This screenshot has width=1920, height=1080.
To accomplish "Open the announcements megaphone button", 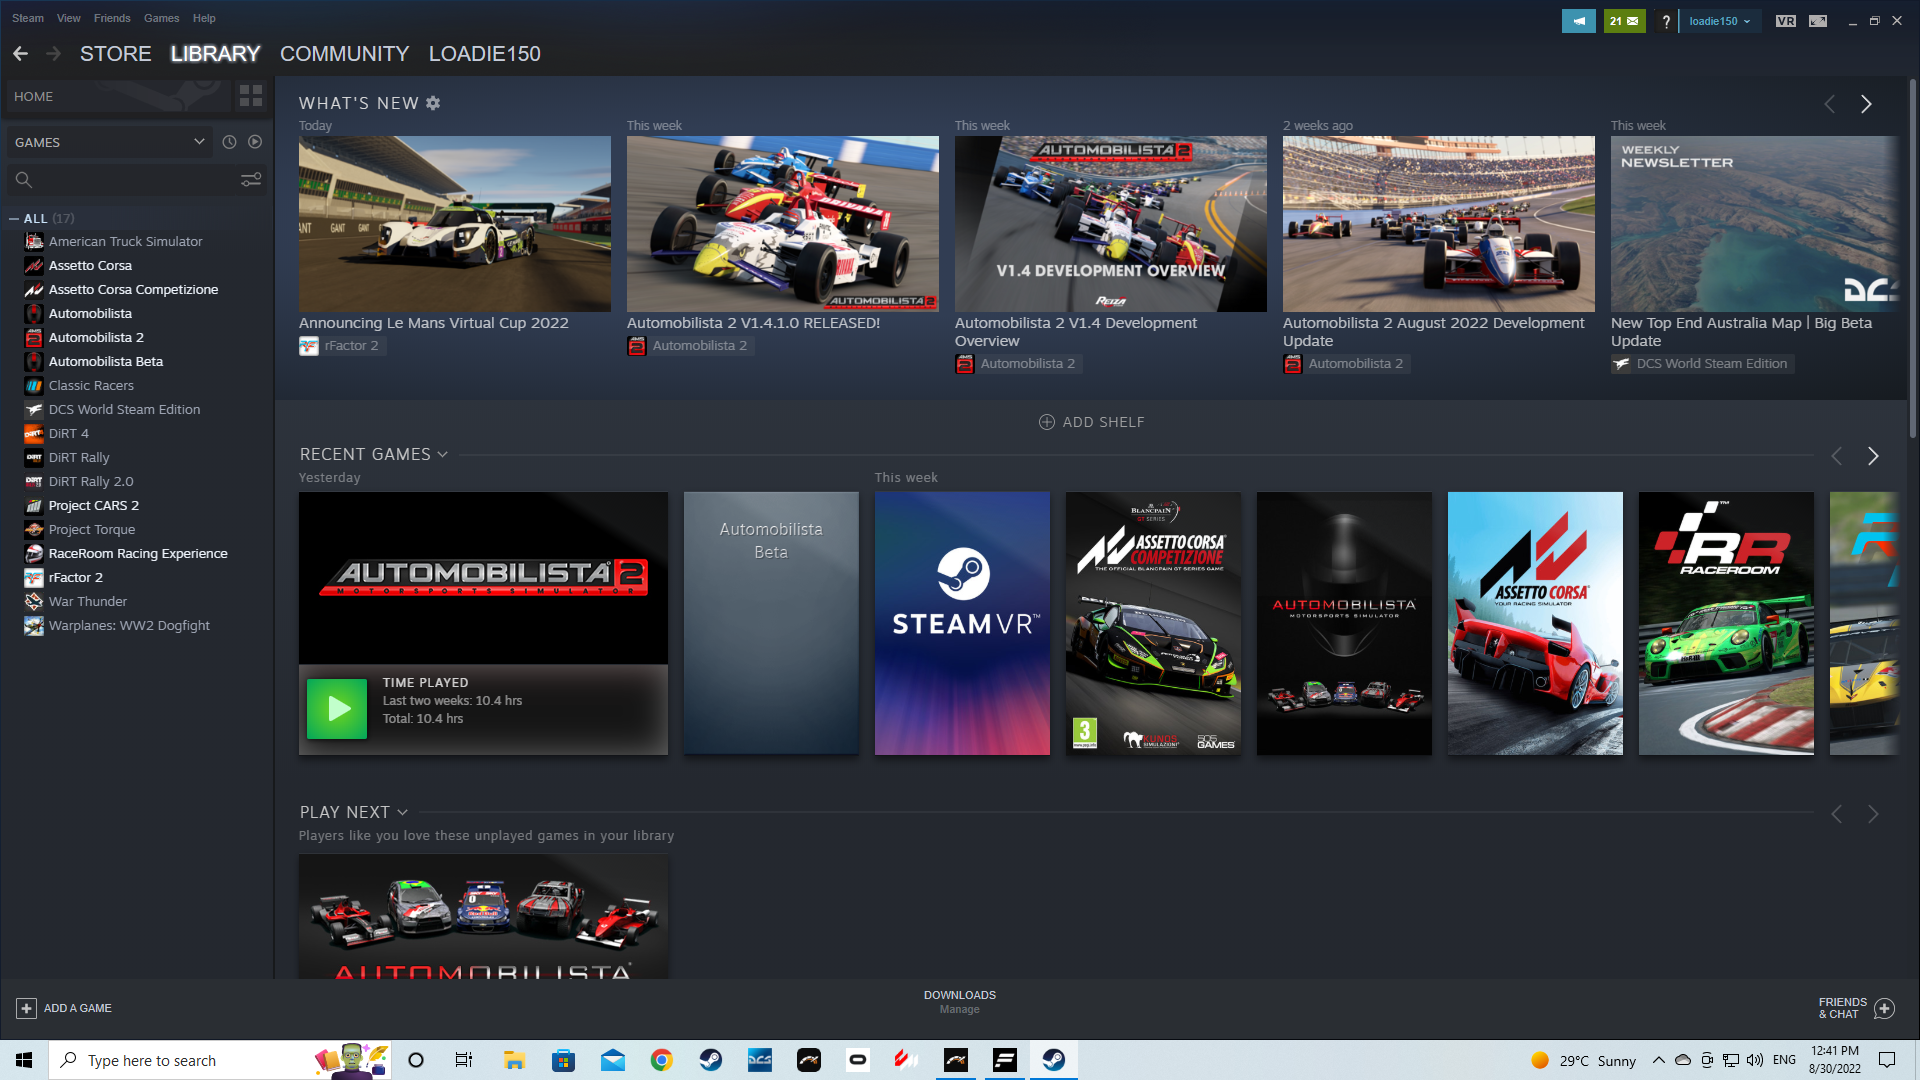I will click(1578, 21).
